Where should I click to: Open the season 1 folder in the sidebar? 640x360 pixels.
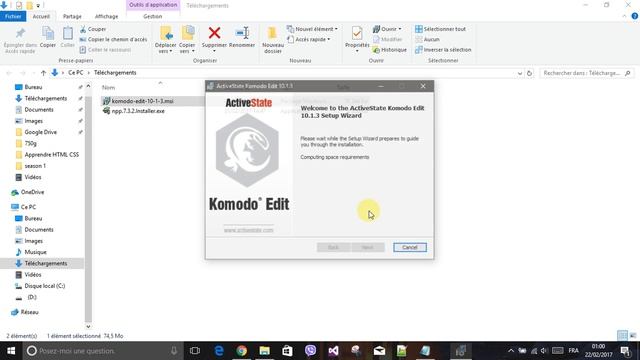(x=35, y=166)
